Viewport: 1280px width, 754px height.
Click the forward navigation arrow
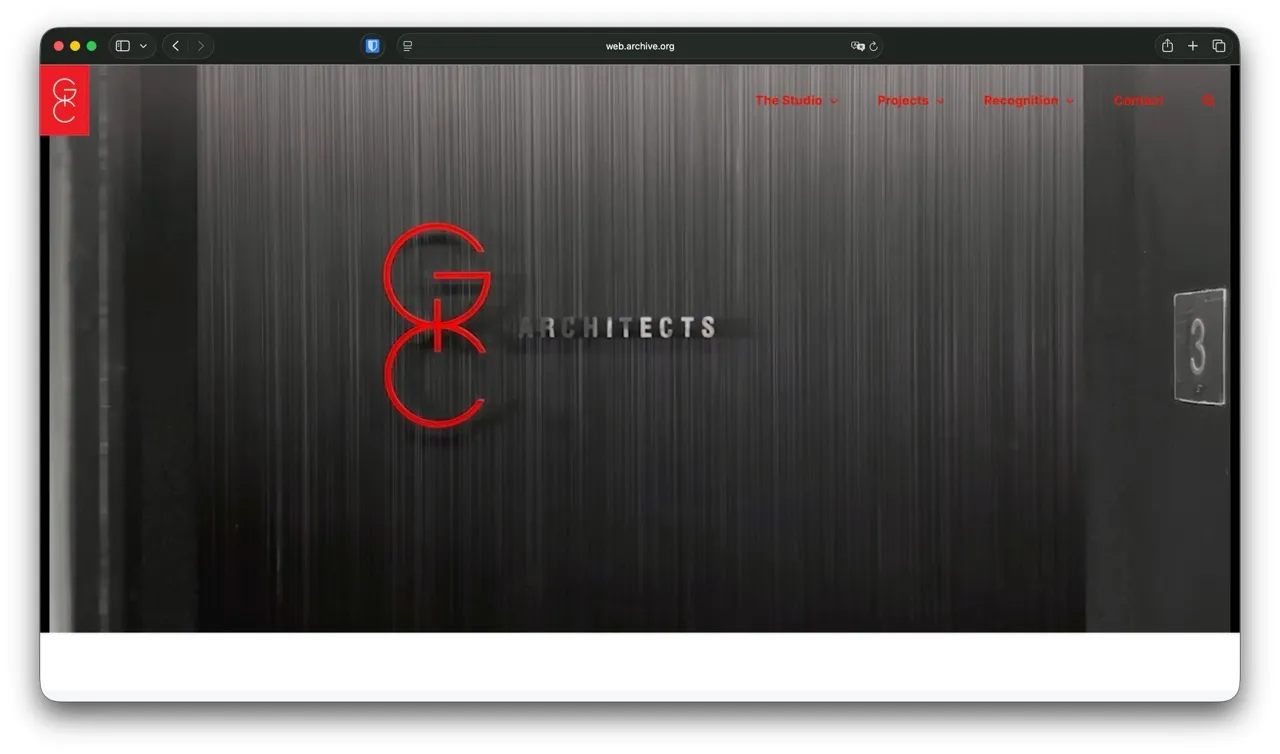click(201, 45)
